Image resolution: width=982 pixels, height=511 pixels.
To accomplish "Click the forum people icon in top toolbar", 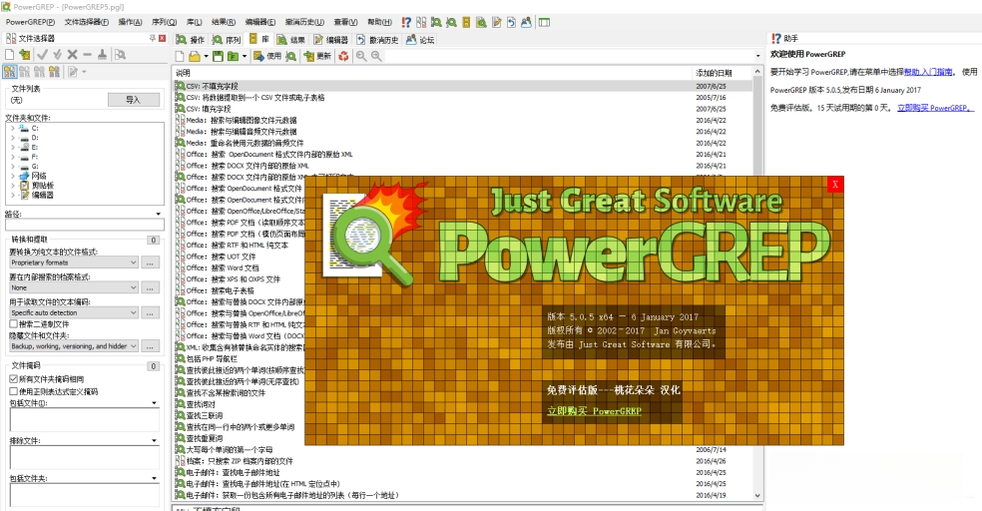I will pos(526,23).
